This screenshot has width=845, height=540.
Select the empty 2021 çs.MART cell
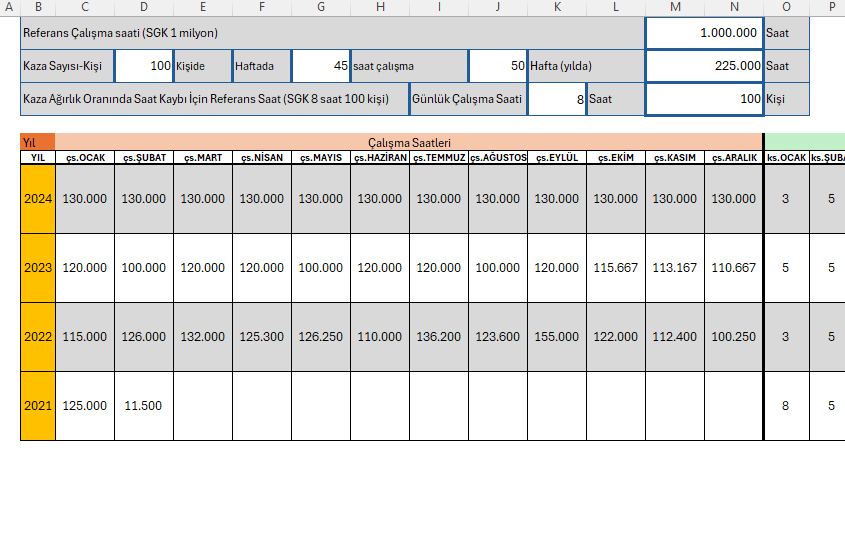click(203, 406)
